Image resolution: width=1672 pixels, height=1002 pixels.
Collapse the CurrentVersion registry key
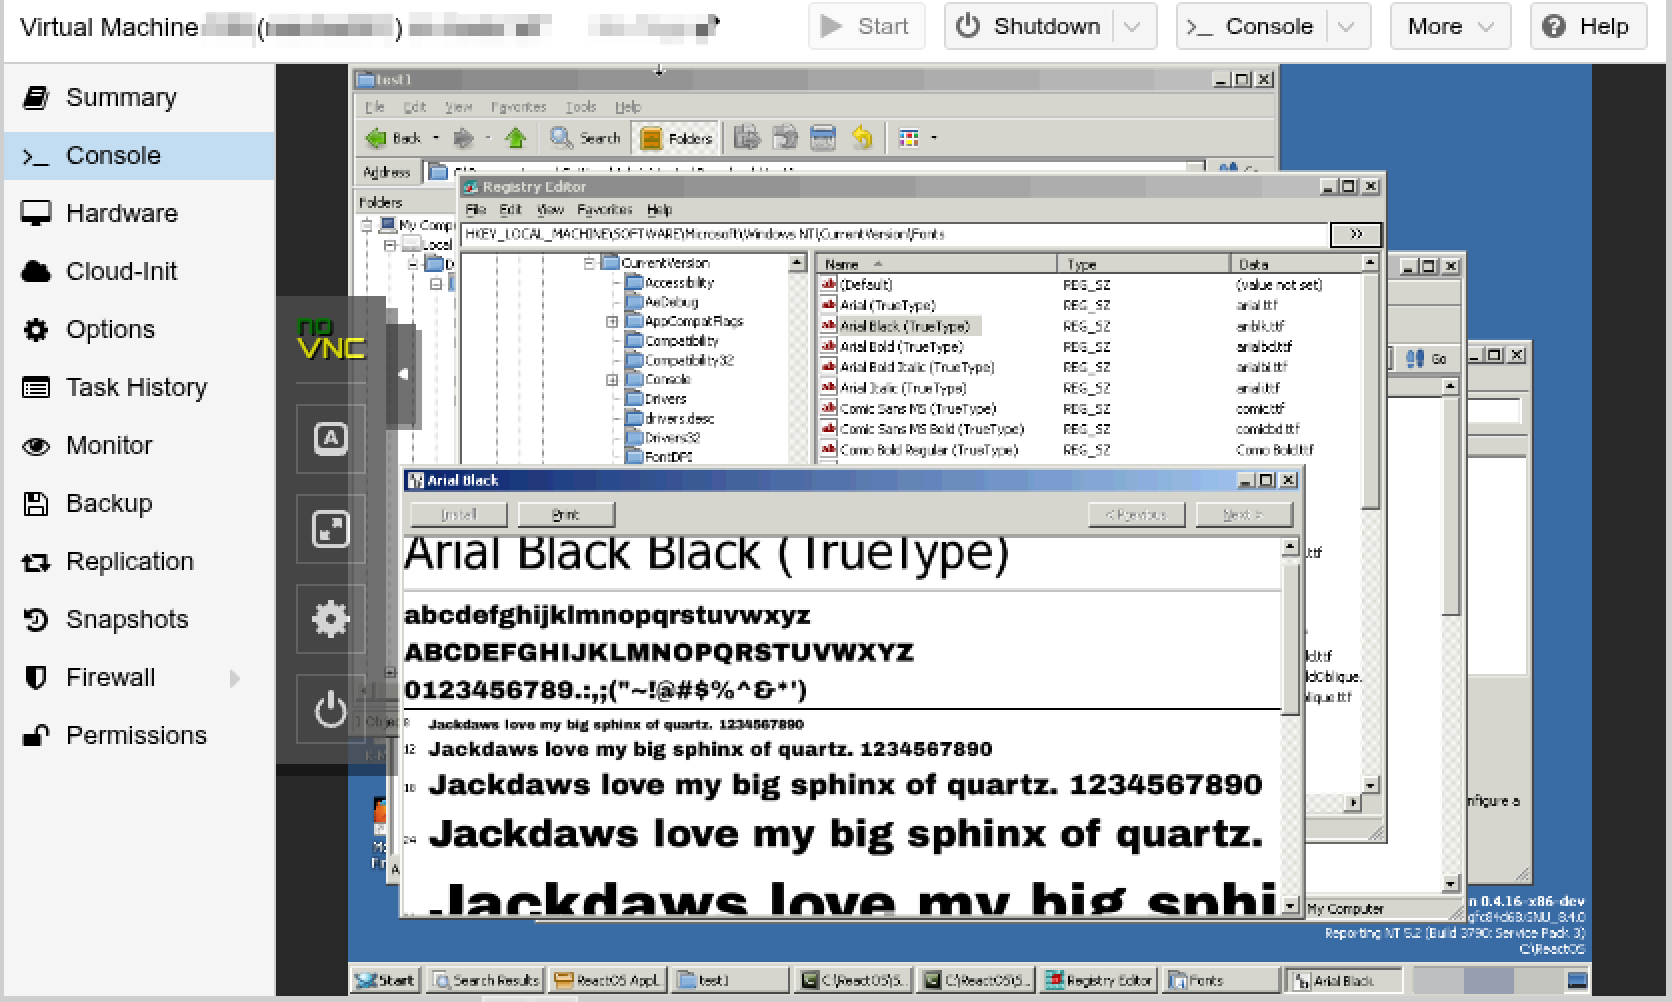[589, 263]
